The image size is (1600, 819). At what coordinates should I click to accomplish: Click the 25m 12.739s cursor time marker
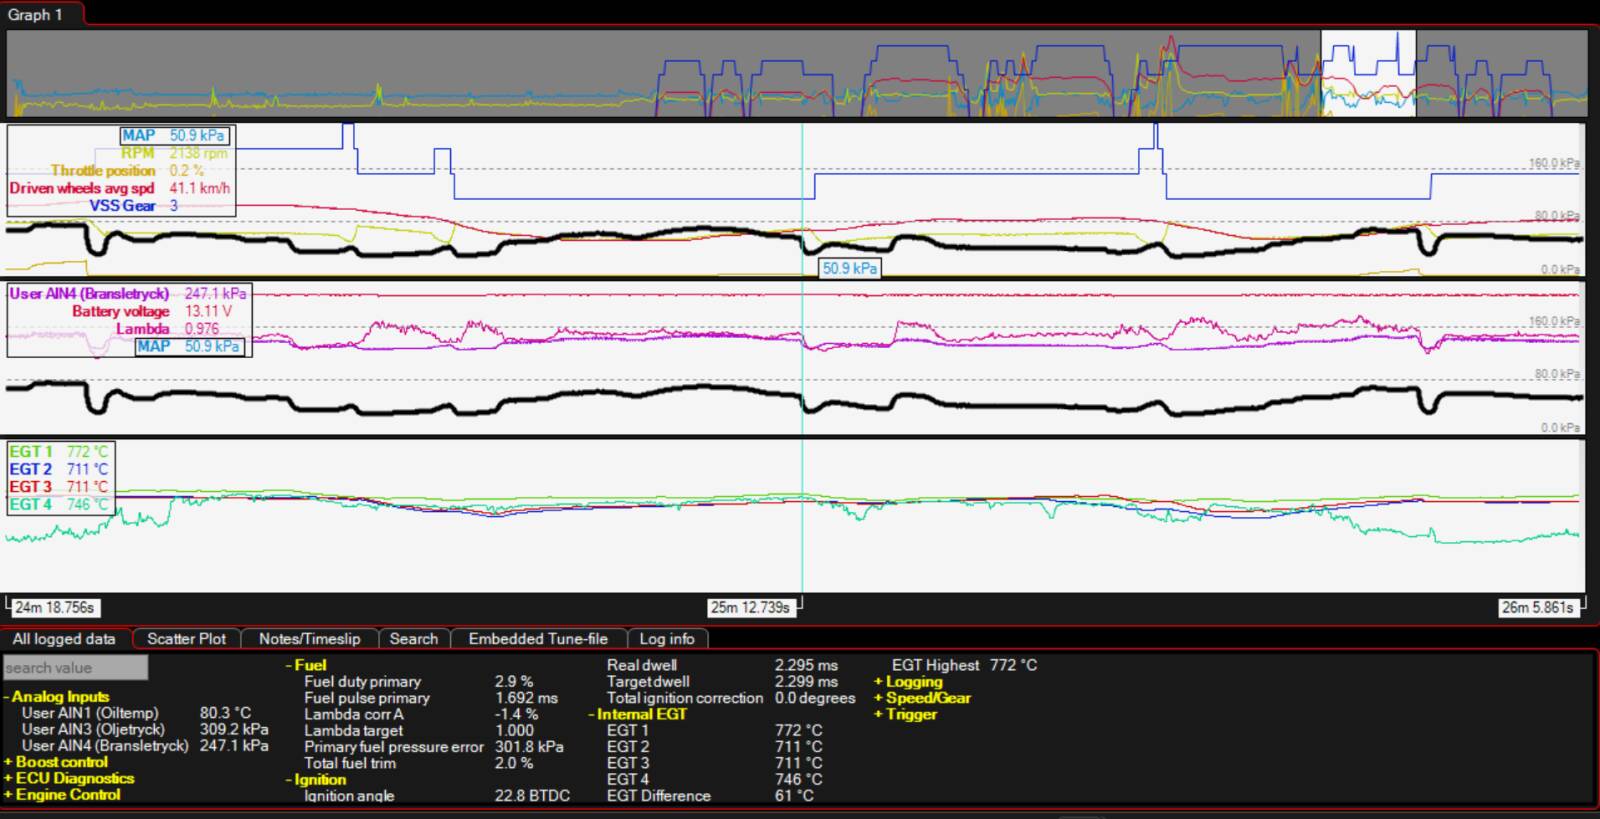pos(750,608)
